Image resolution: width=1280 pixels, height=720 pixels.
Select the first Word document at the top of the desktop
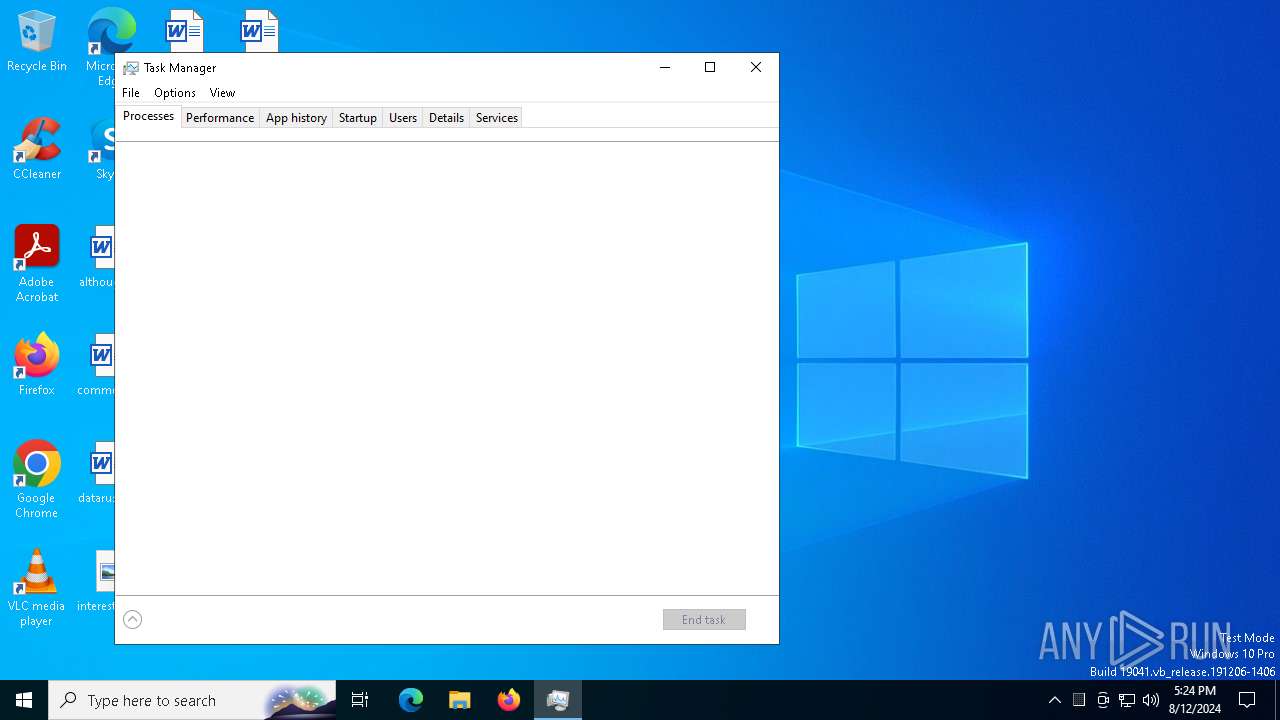[x=185, y=31]
